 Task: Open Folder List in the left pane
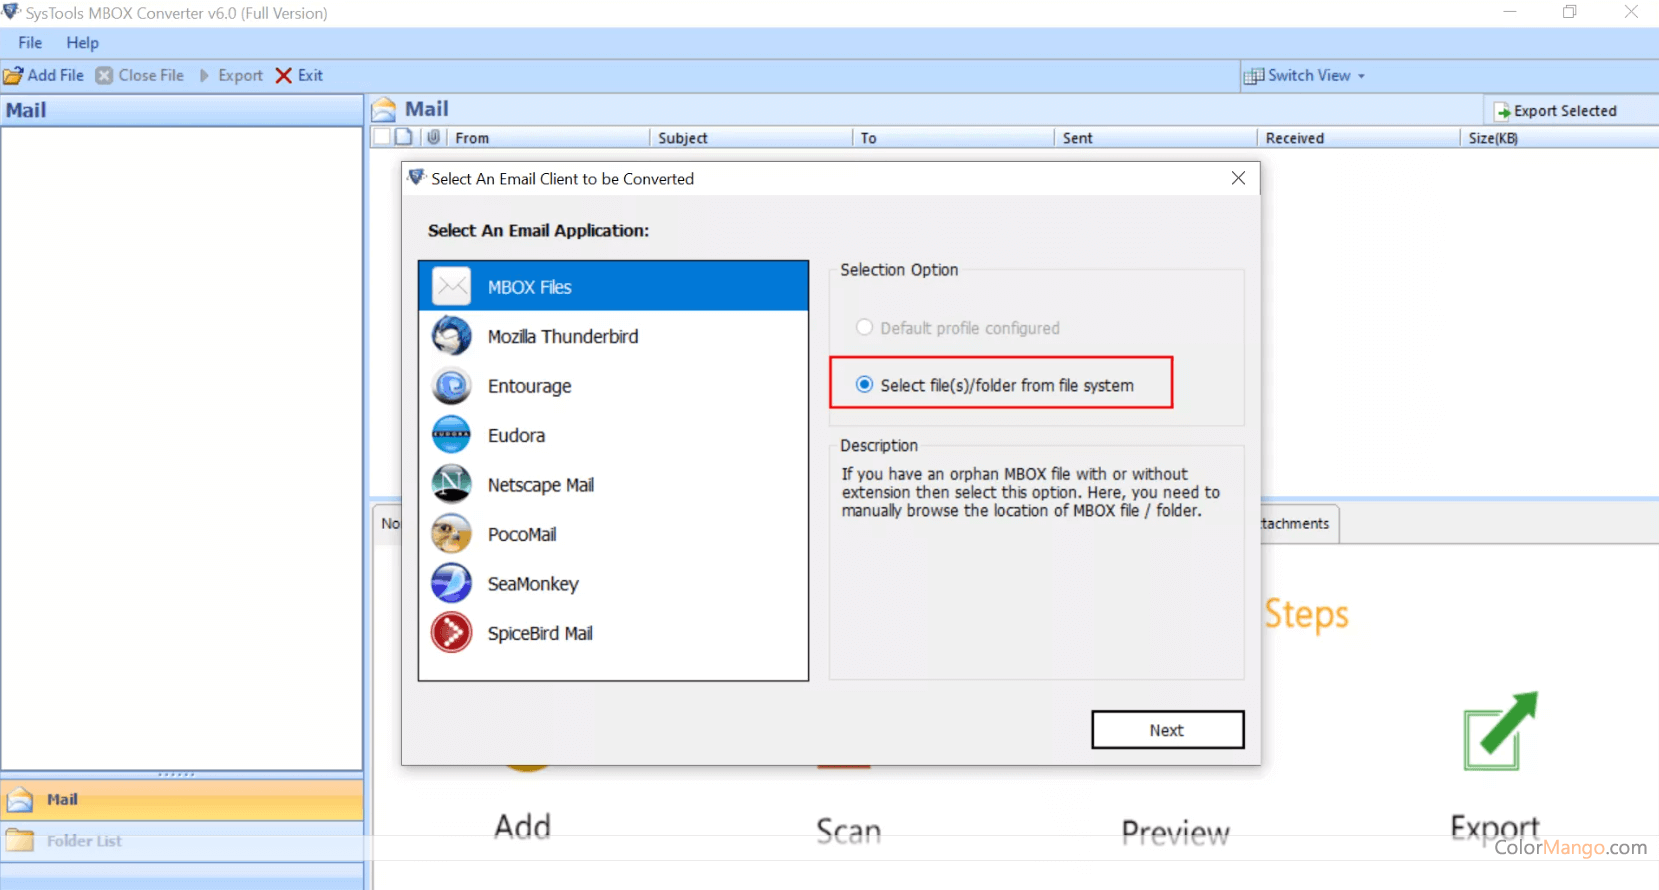coord(84,841)
